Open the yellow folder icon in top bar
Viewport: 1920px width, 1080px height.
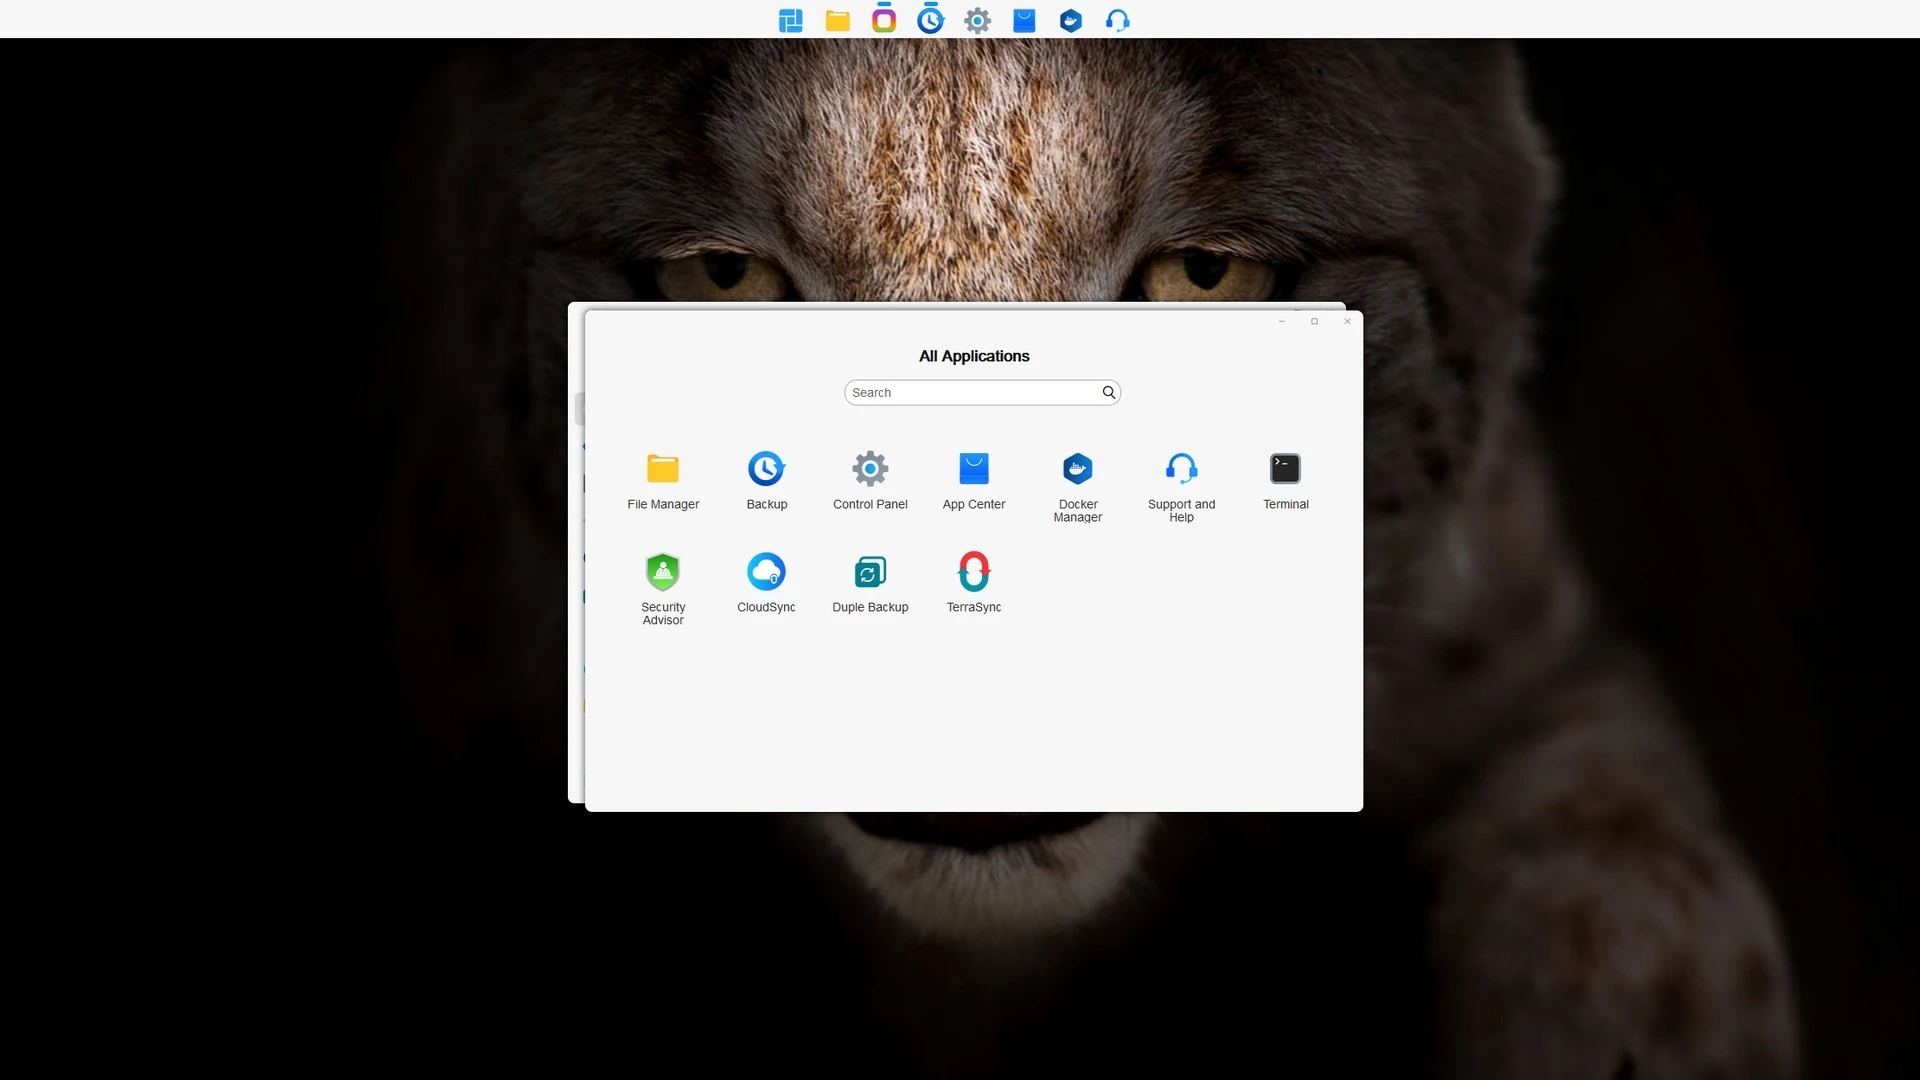[837, 20]
